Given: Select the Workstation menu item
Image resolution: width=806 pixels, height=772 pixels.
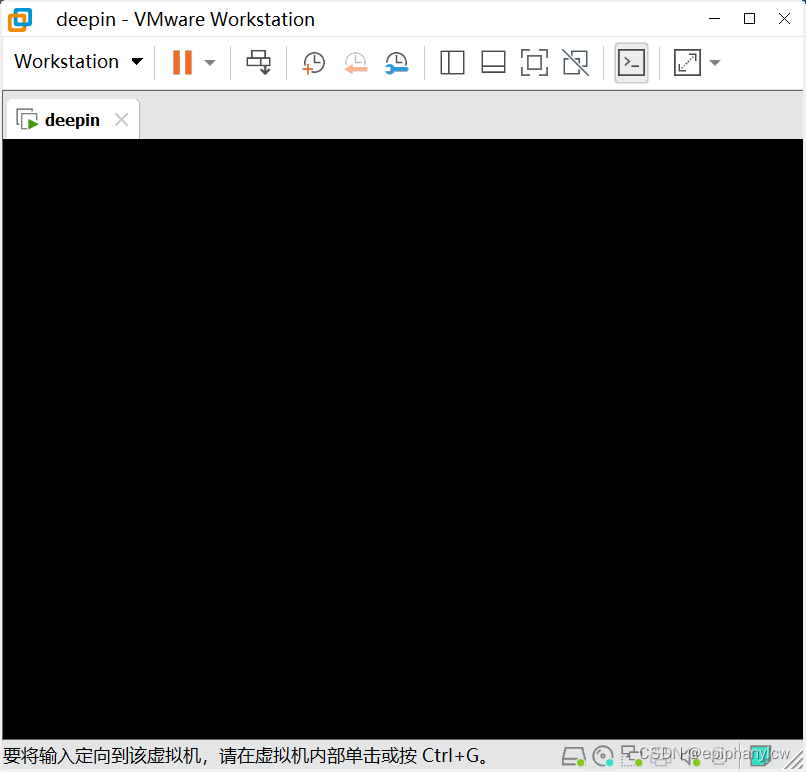Looking at the screenshot, I should point(64,62).
